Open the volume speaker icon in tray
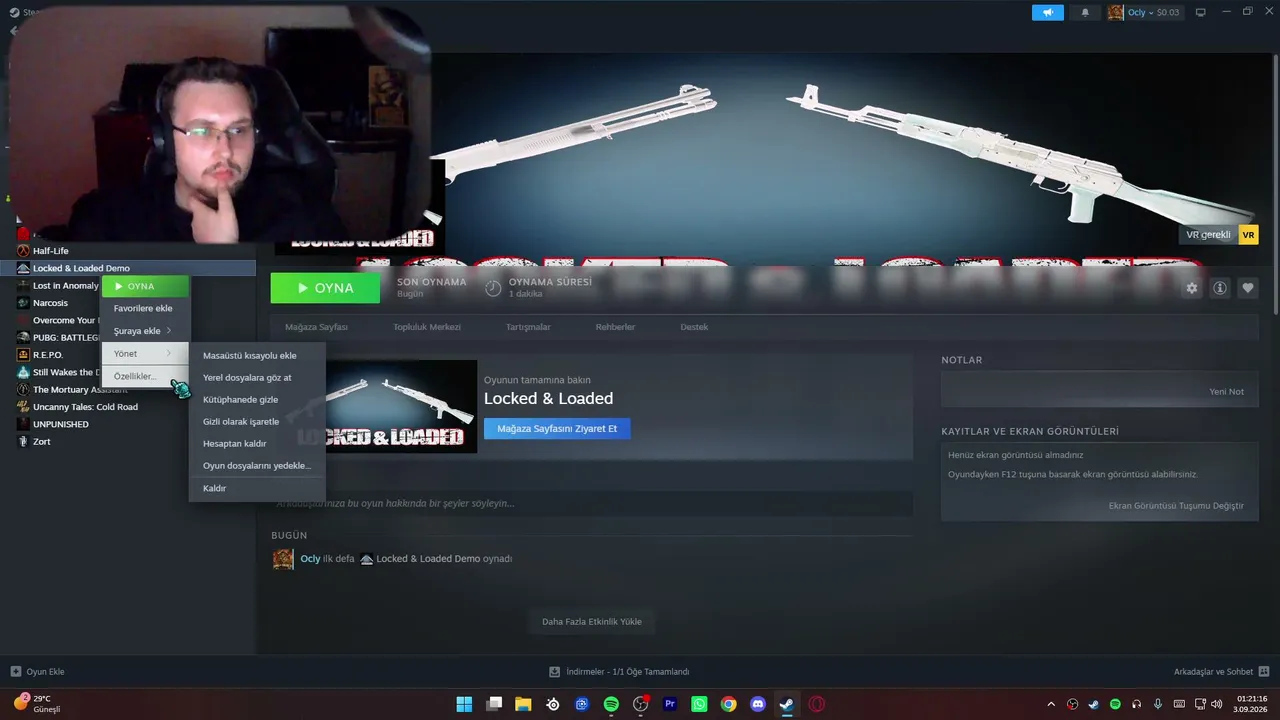 (x=1219, y=704)
